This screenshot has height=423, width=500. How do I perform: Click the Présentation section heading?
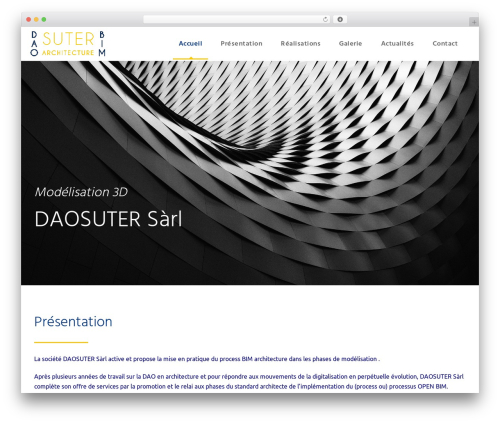point(73,322)
